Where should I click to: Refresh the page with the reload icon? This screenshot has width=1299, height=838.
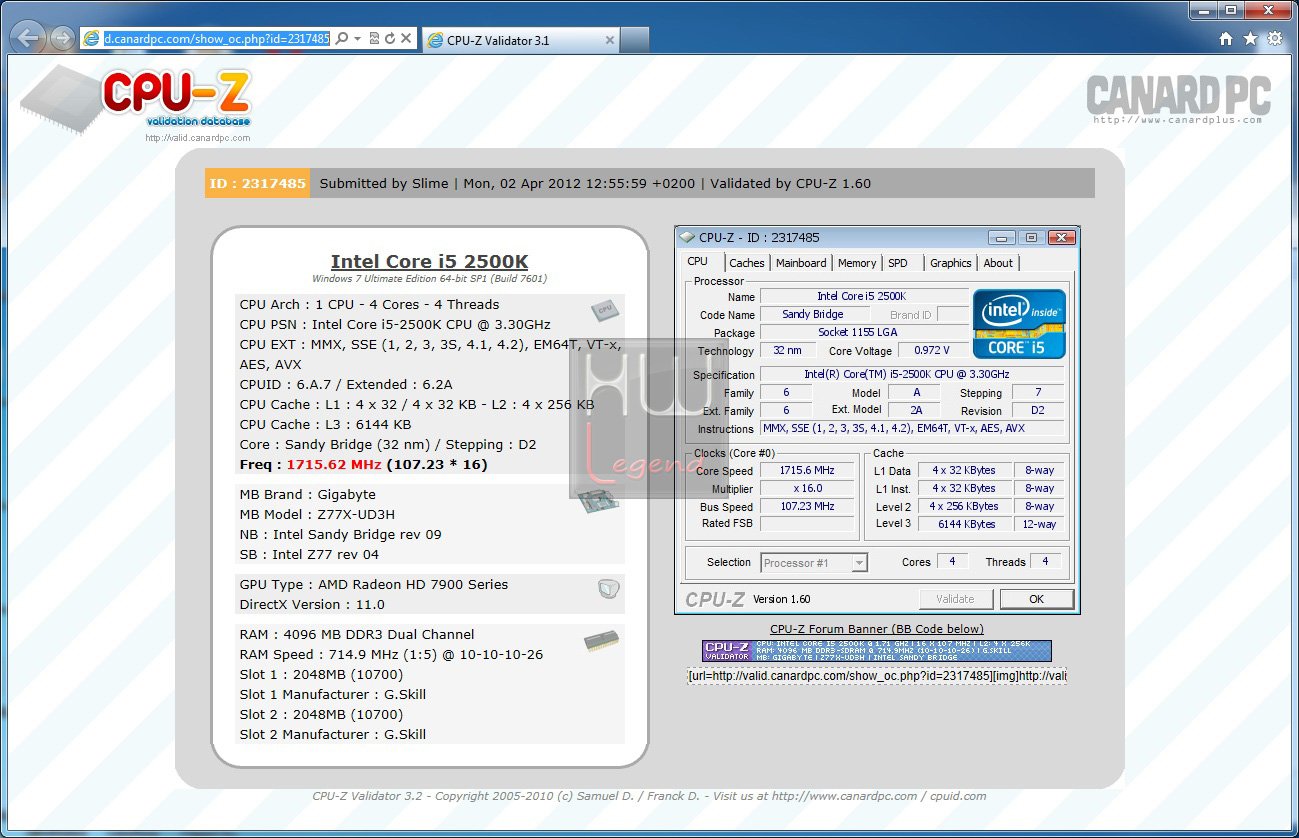(390, 38)
